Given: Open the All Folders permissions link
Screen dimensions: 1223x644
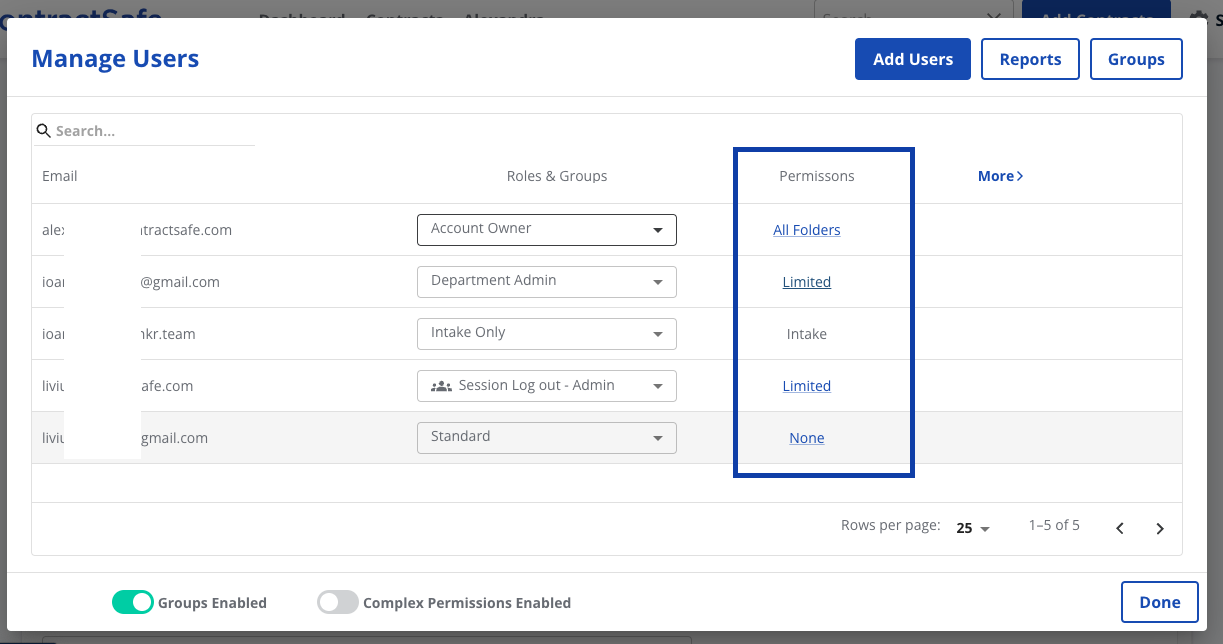Looking at the screenshot, I should coord(807,229).
